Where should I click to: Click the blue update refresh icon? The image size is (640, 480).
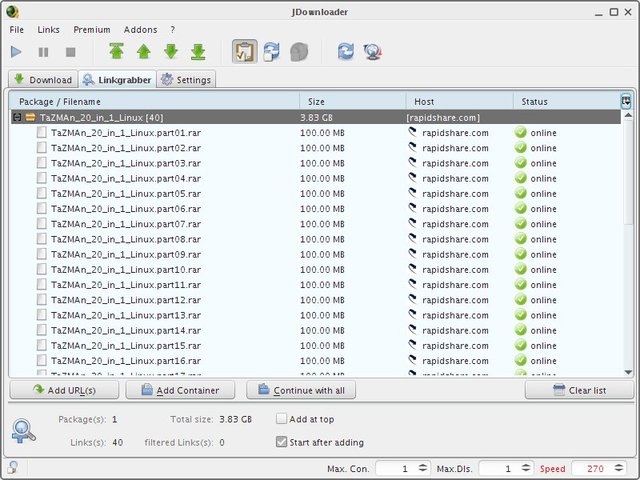pyautogui.click(x=346, y=52)
